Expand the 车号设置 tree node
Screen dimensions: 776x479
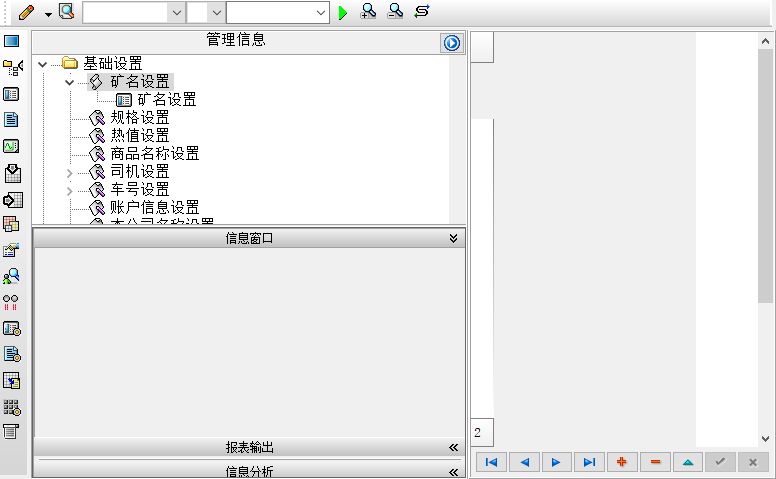(69, 191)
